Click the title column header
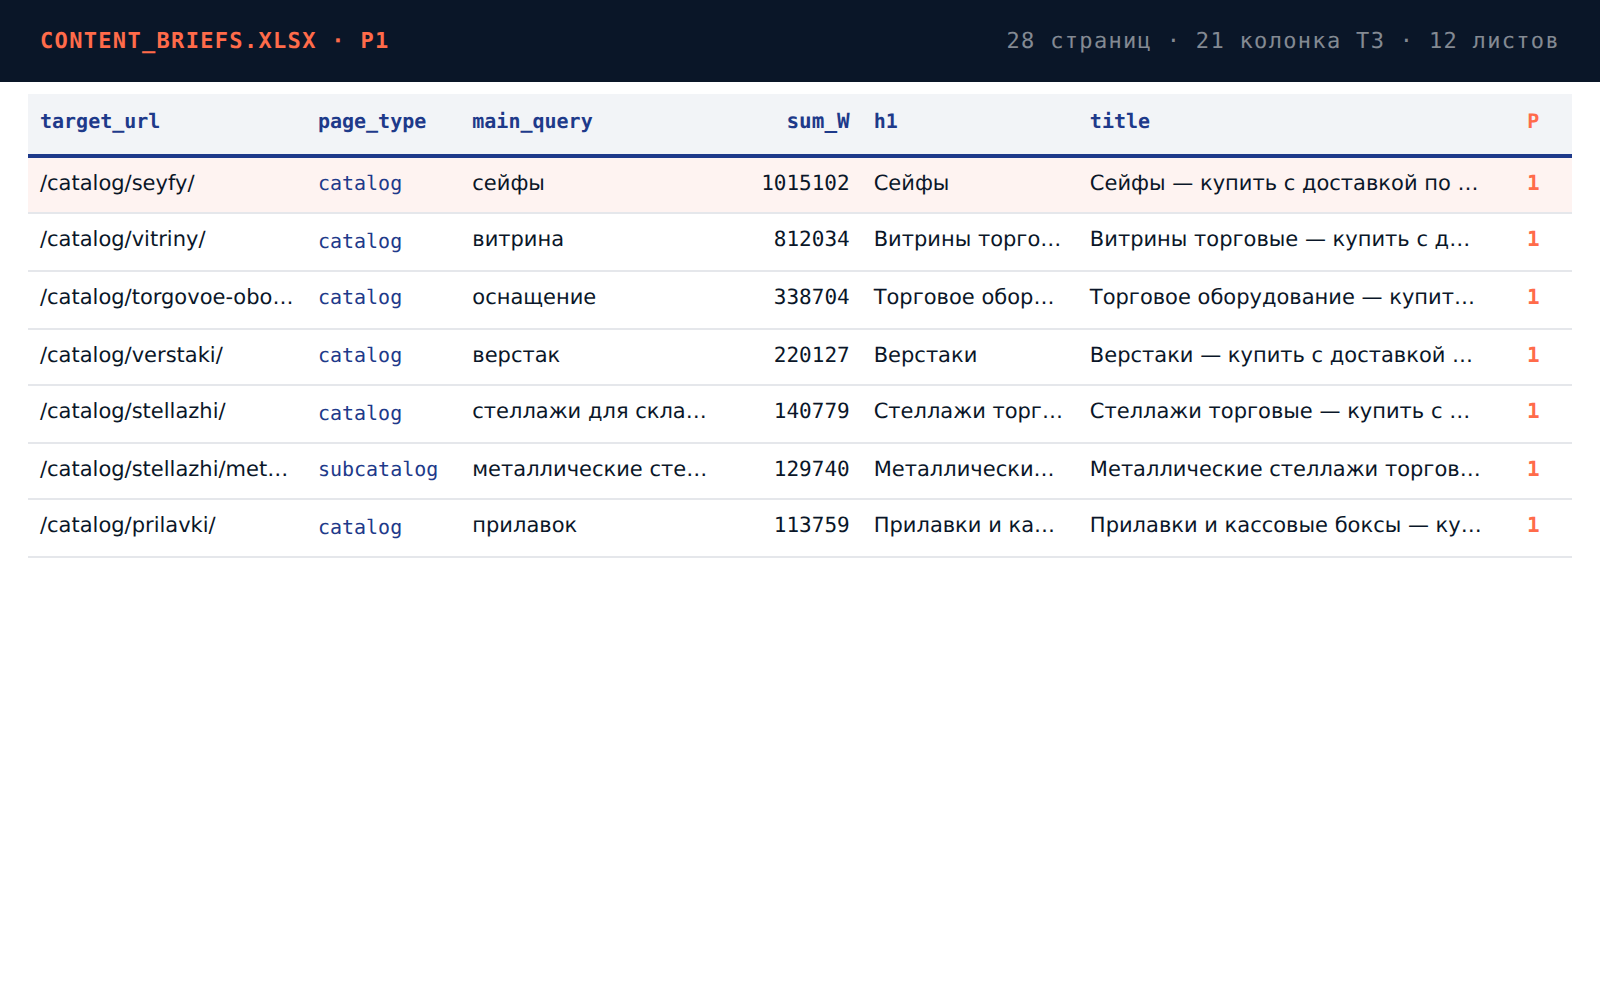Screen dimensions: 1600x1000 click(x=1120, y=121)
